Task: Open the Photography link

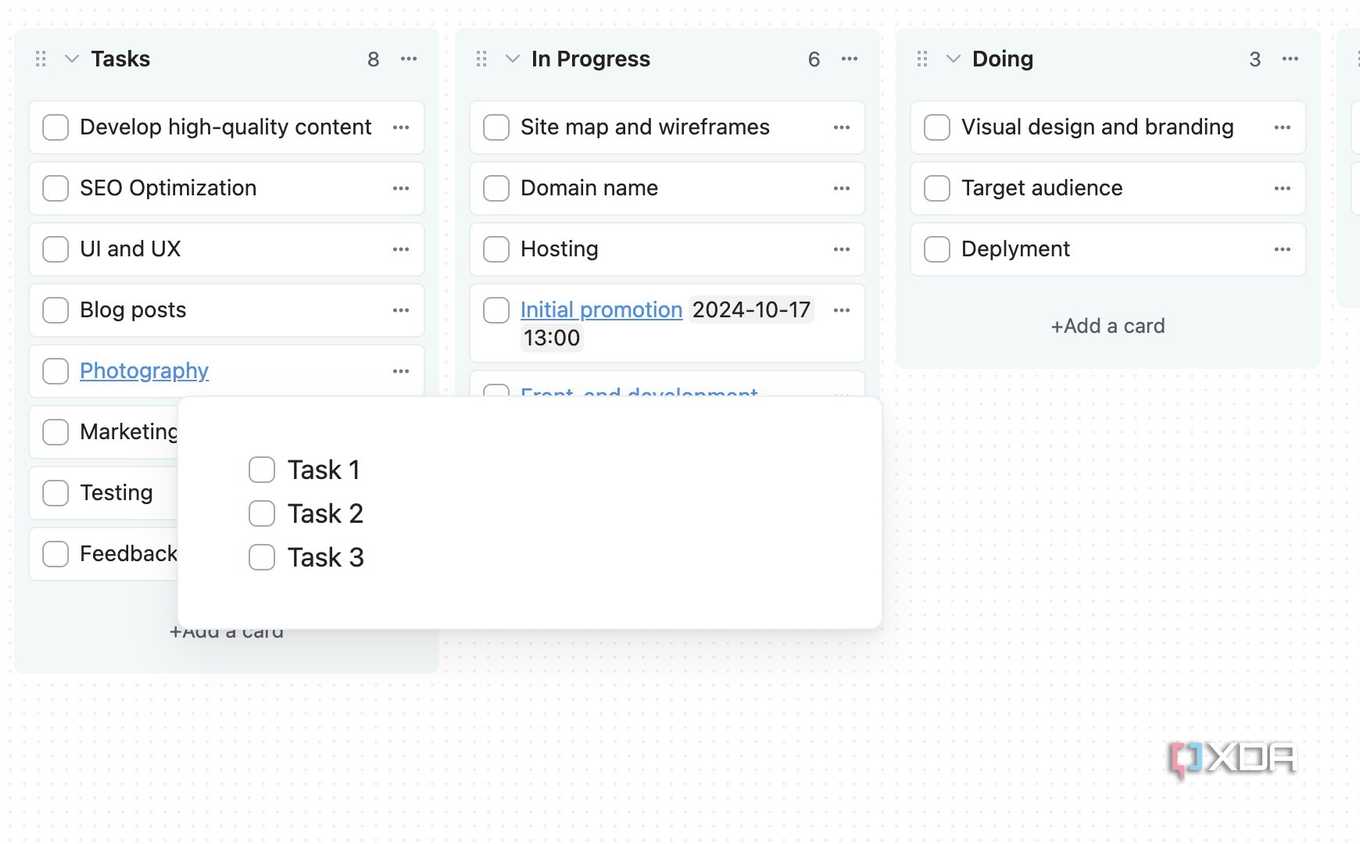Action: (144, 371)
